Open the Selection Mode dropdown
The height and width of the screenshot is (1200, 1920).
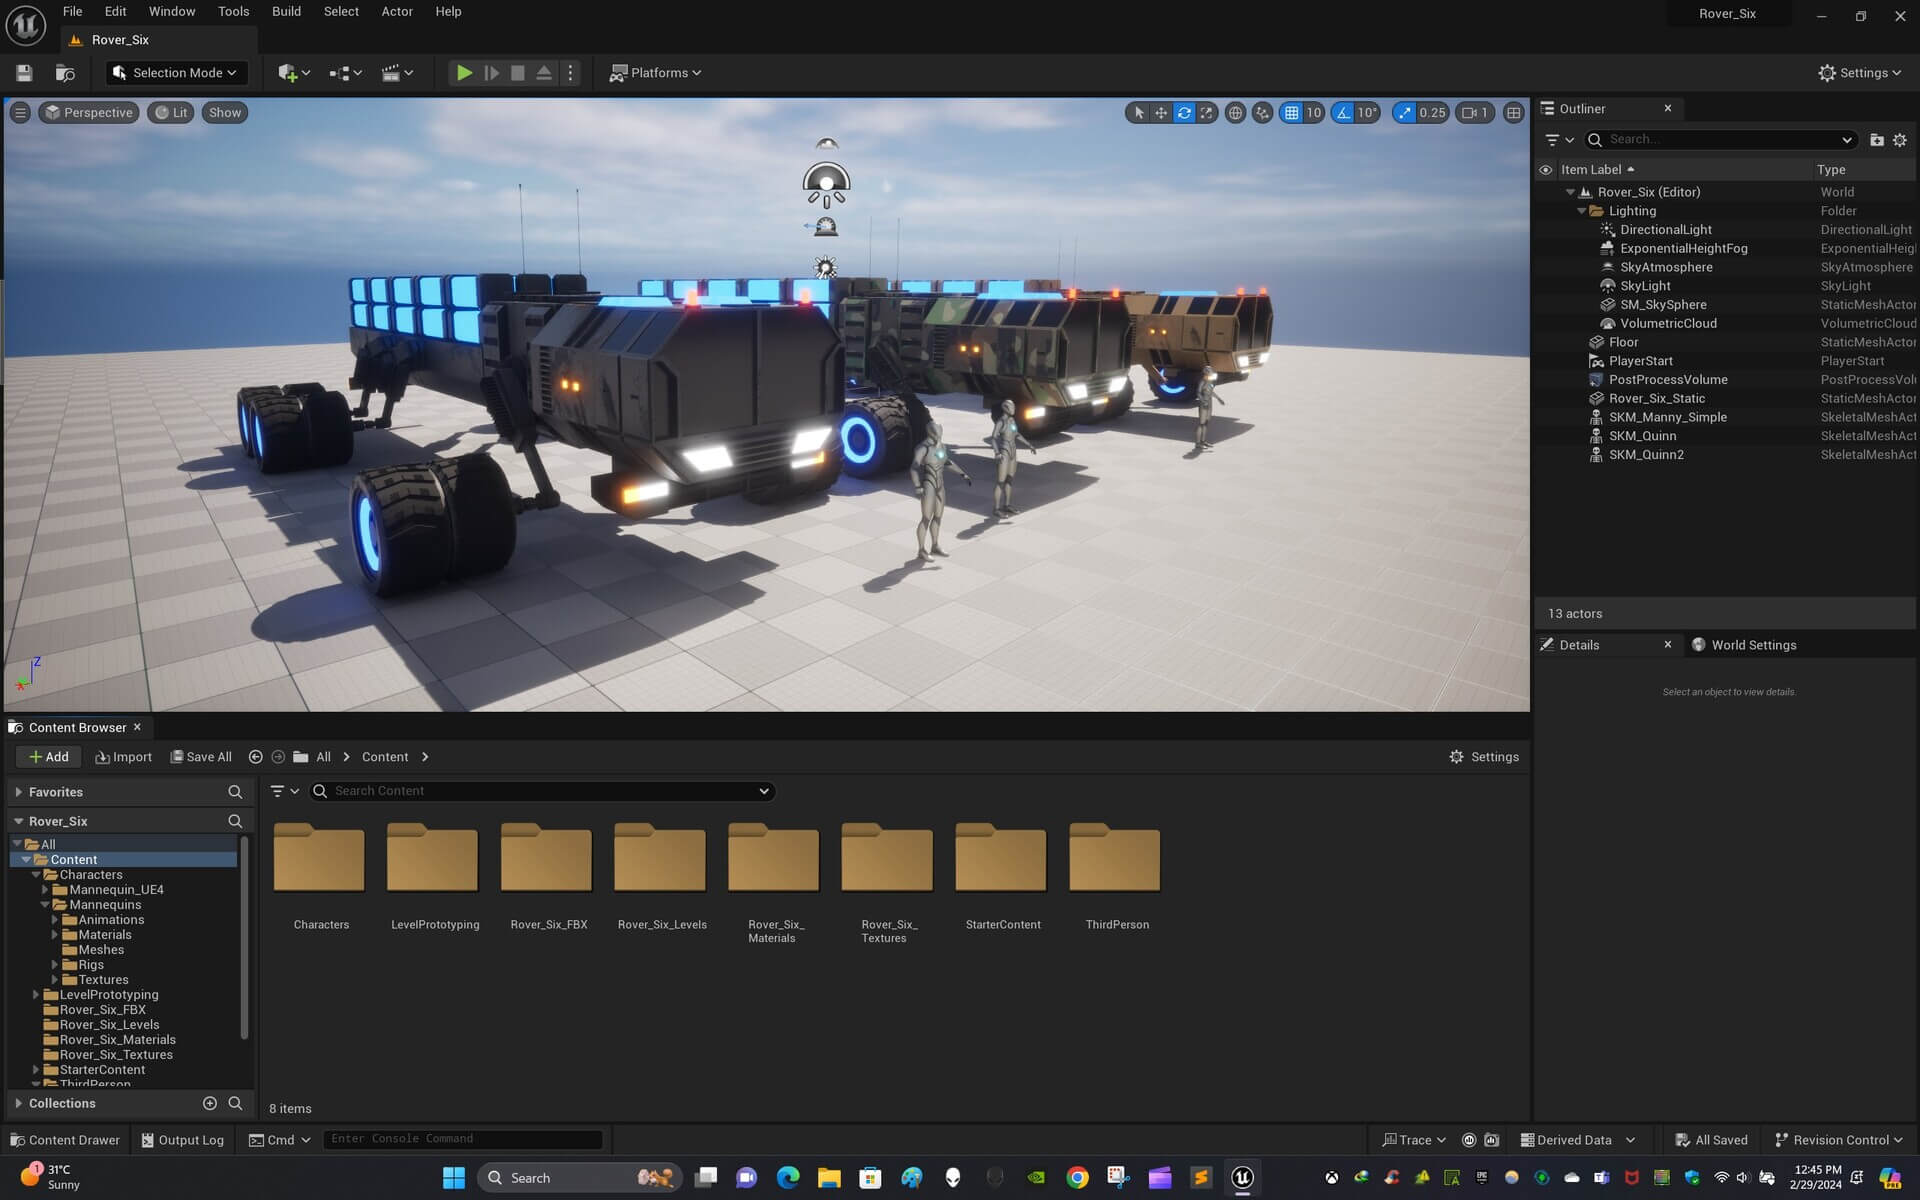176,73
